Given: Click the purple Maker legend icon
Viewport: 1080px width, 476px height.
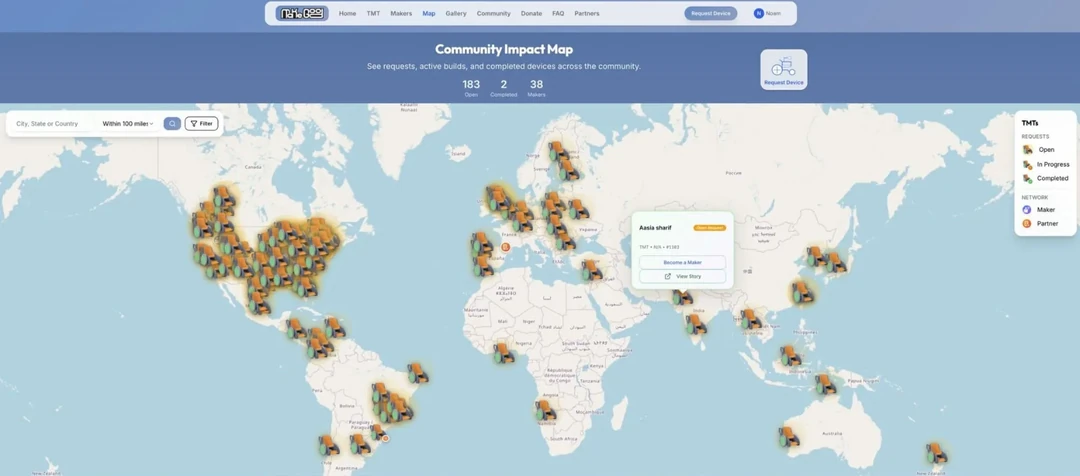Looking at the screenshot, I should pyautogui.click(x=1027, y=210).
